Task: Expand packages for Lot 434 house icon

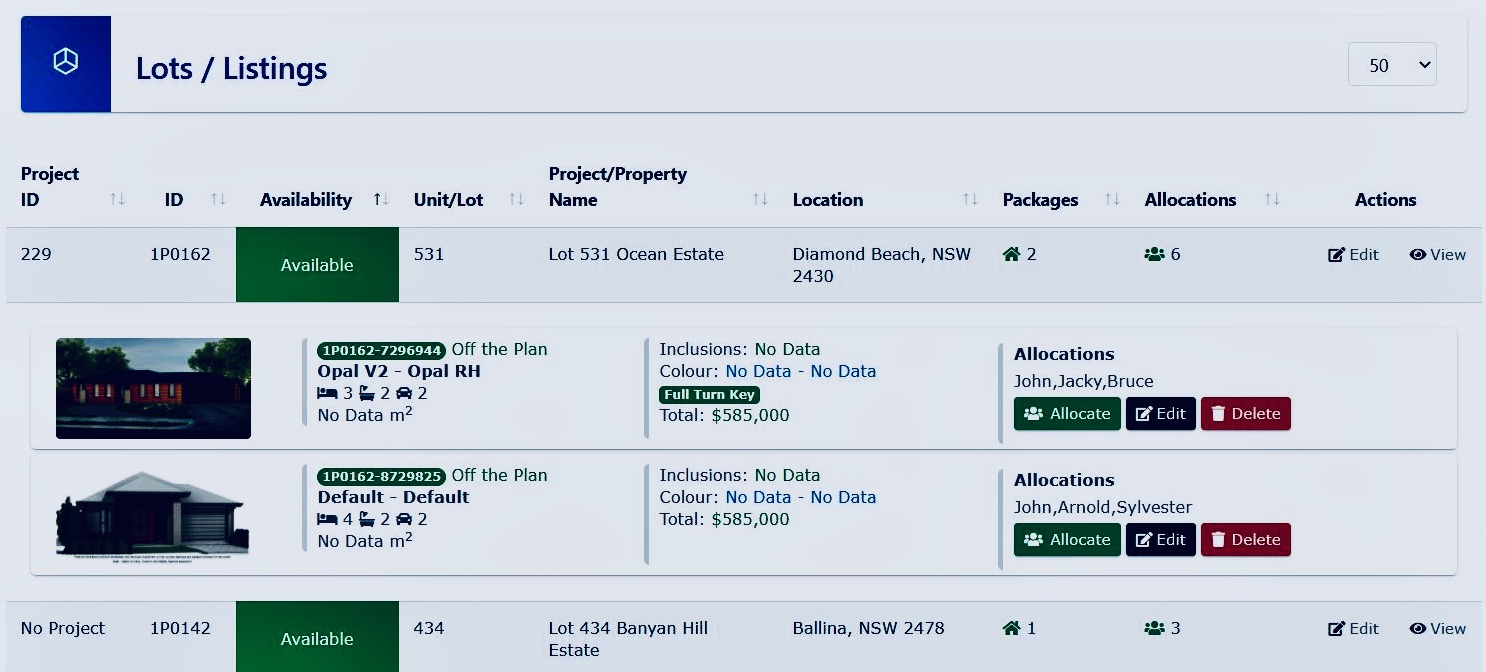Action: (x=1012, y=629)
